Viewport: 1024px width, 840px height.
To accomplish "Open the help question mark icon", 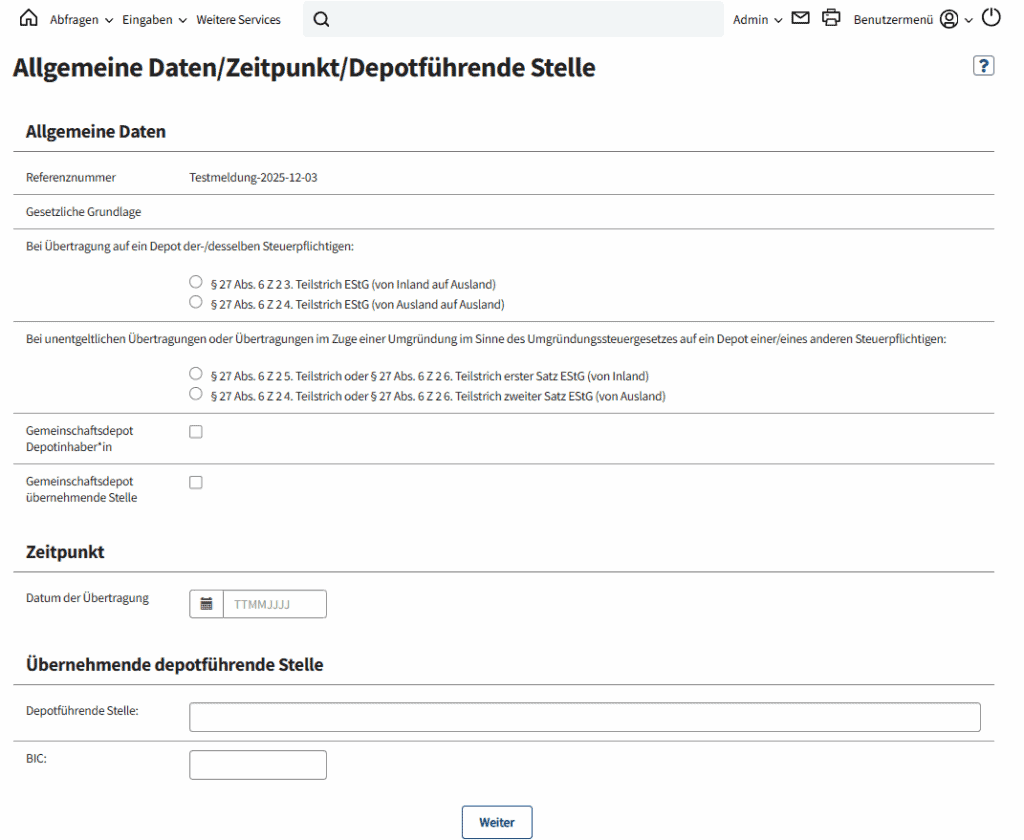I will [x=984, y=66].
